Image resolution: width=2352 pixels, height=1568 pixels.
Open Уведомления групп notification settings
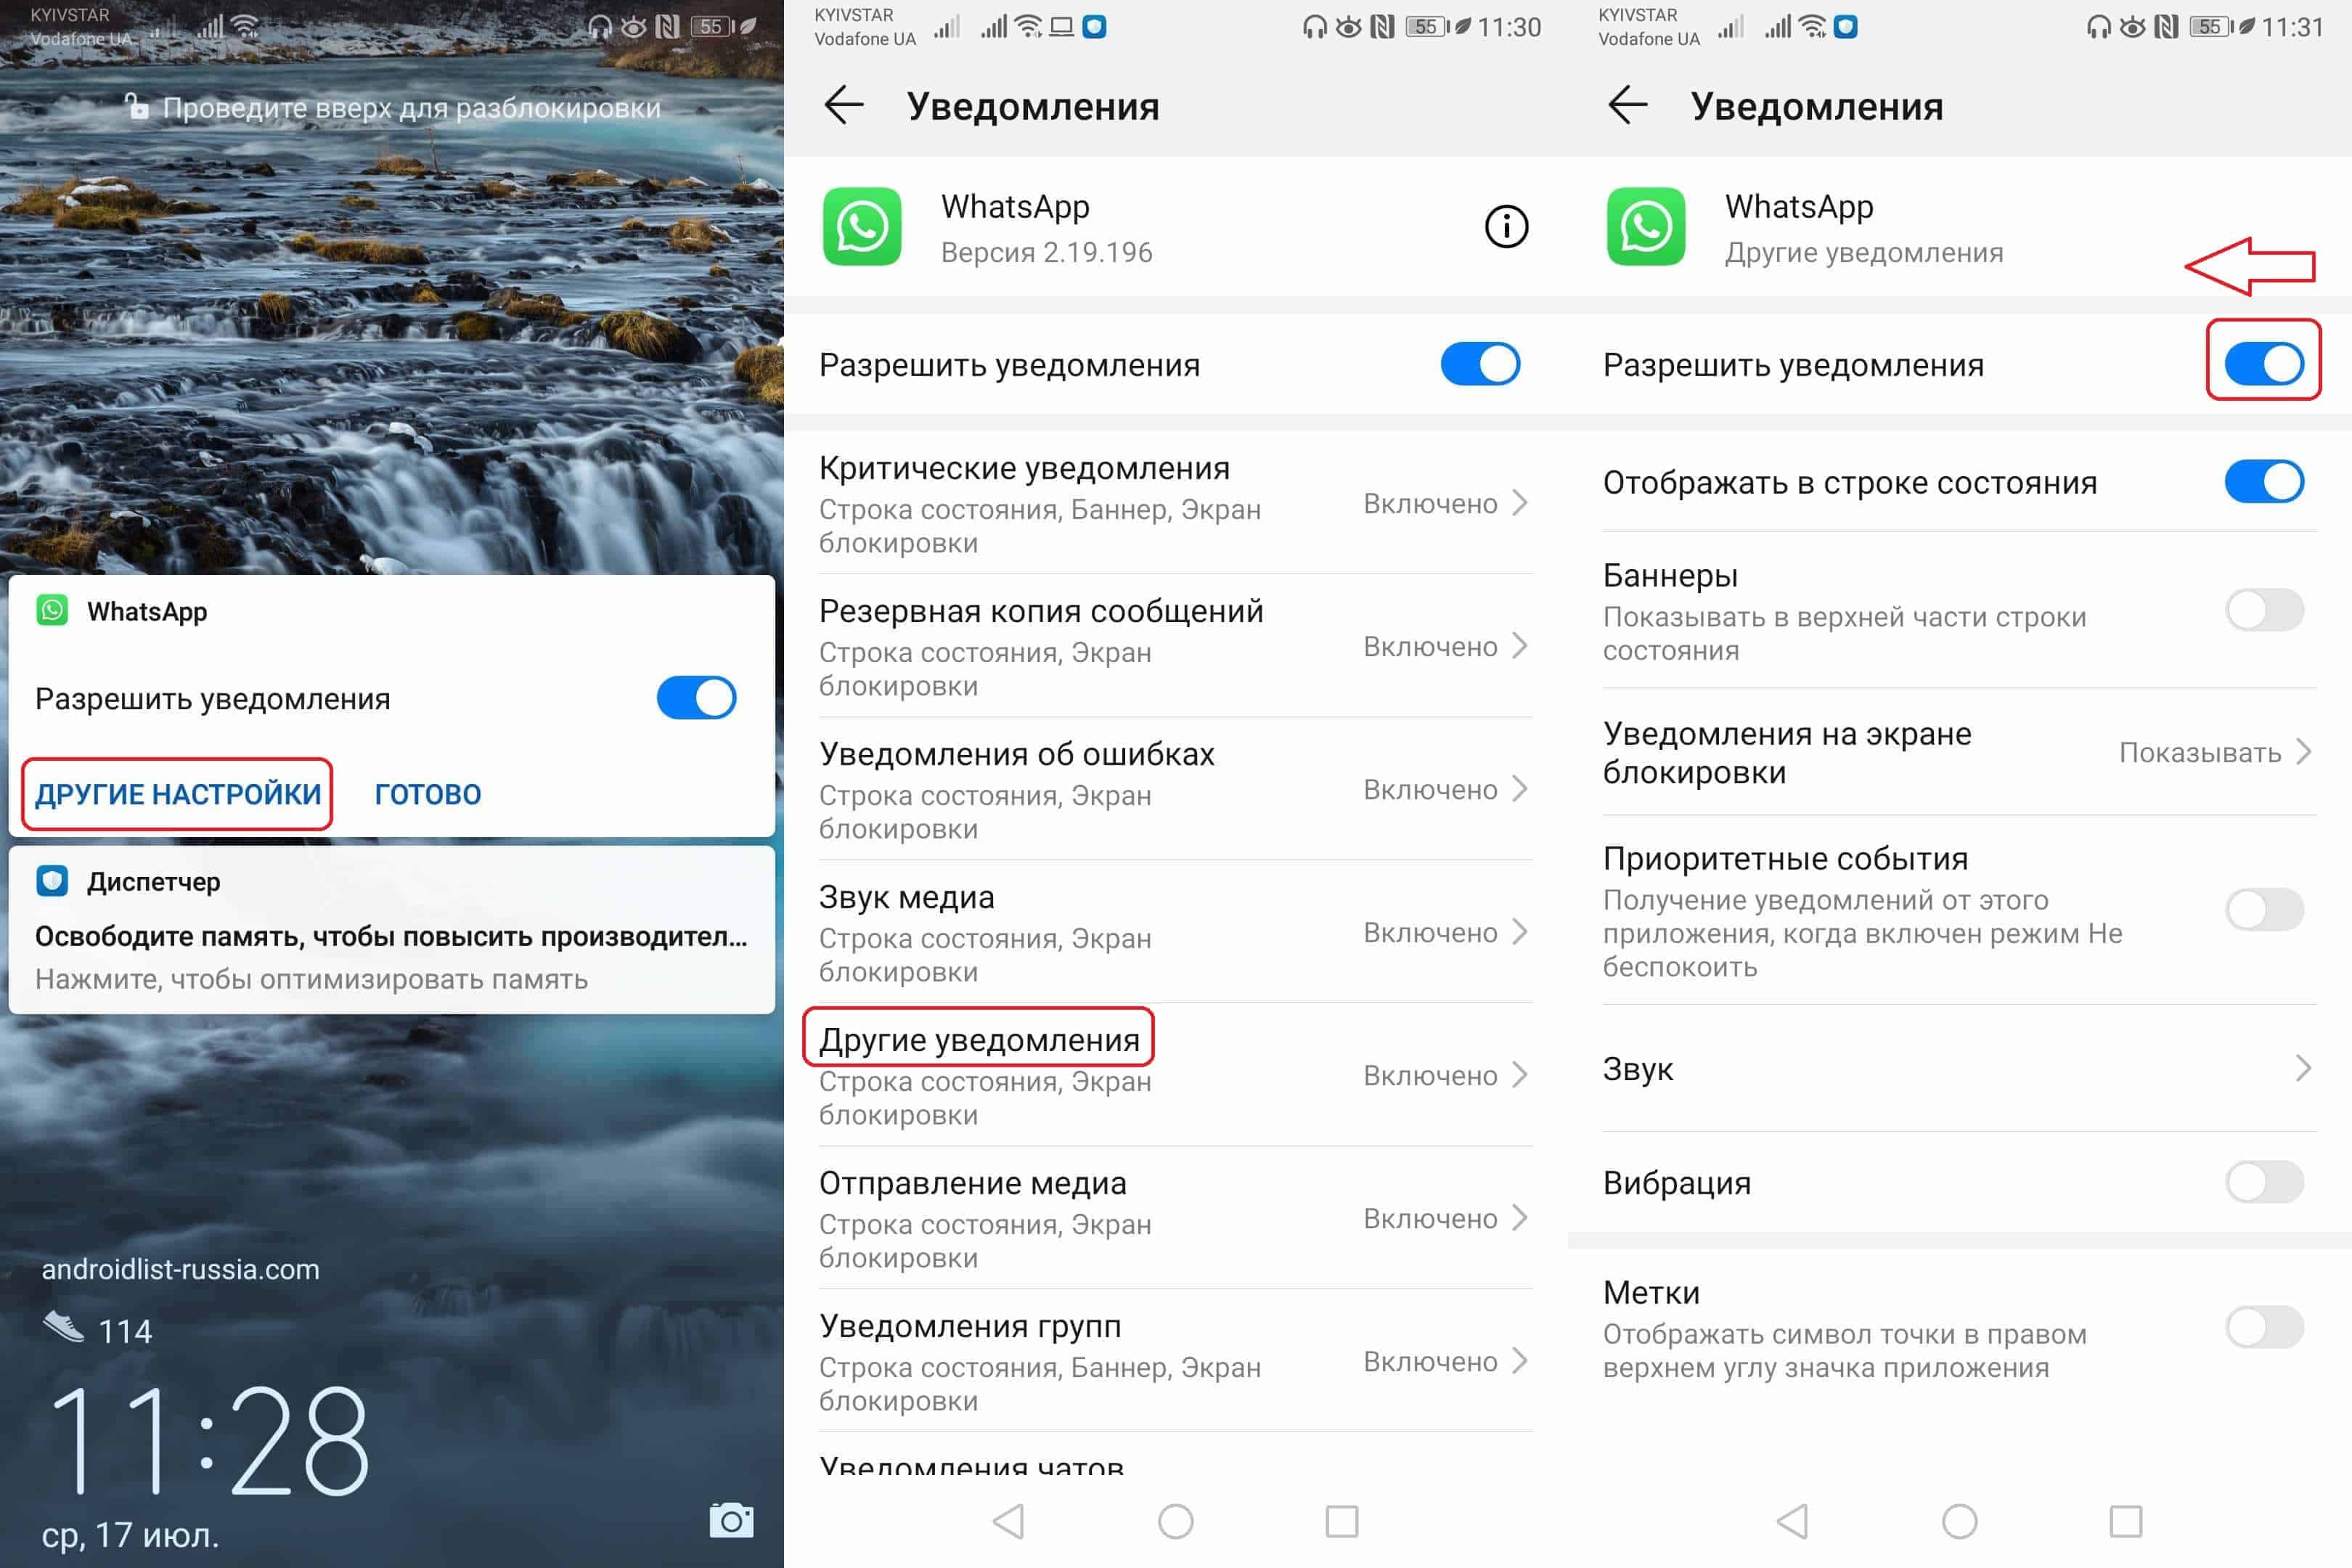click(1176, 1363)
